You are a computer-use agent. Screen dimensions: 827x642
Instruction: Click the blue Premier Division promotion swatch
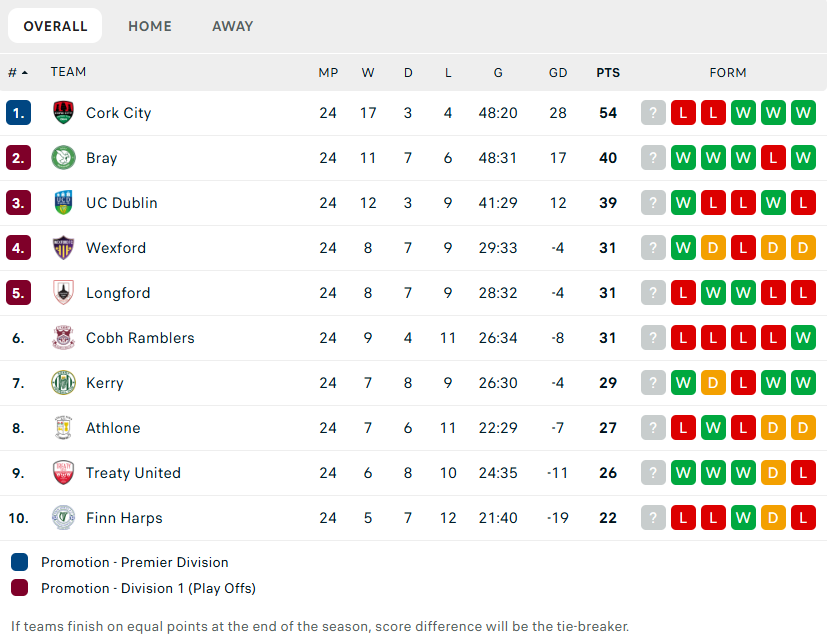click(20, 562)
